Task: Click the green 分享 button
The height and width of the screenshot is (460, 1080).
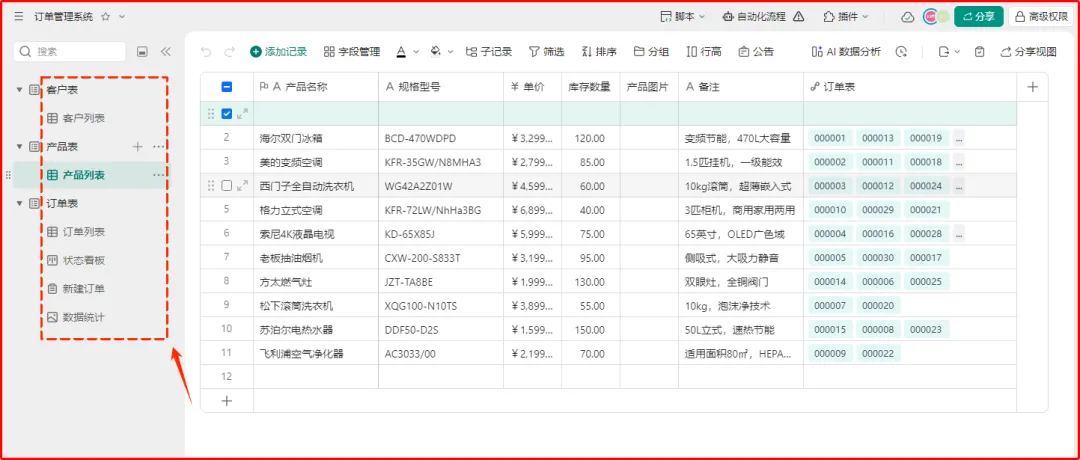Action: point(978,17)
